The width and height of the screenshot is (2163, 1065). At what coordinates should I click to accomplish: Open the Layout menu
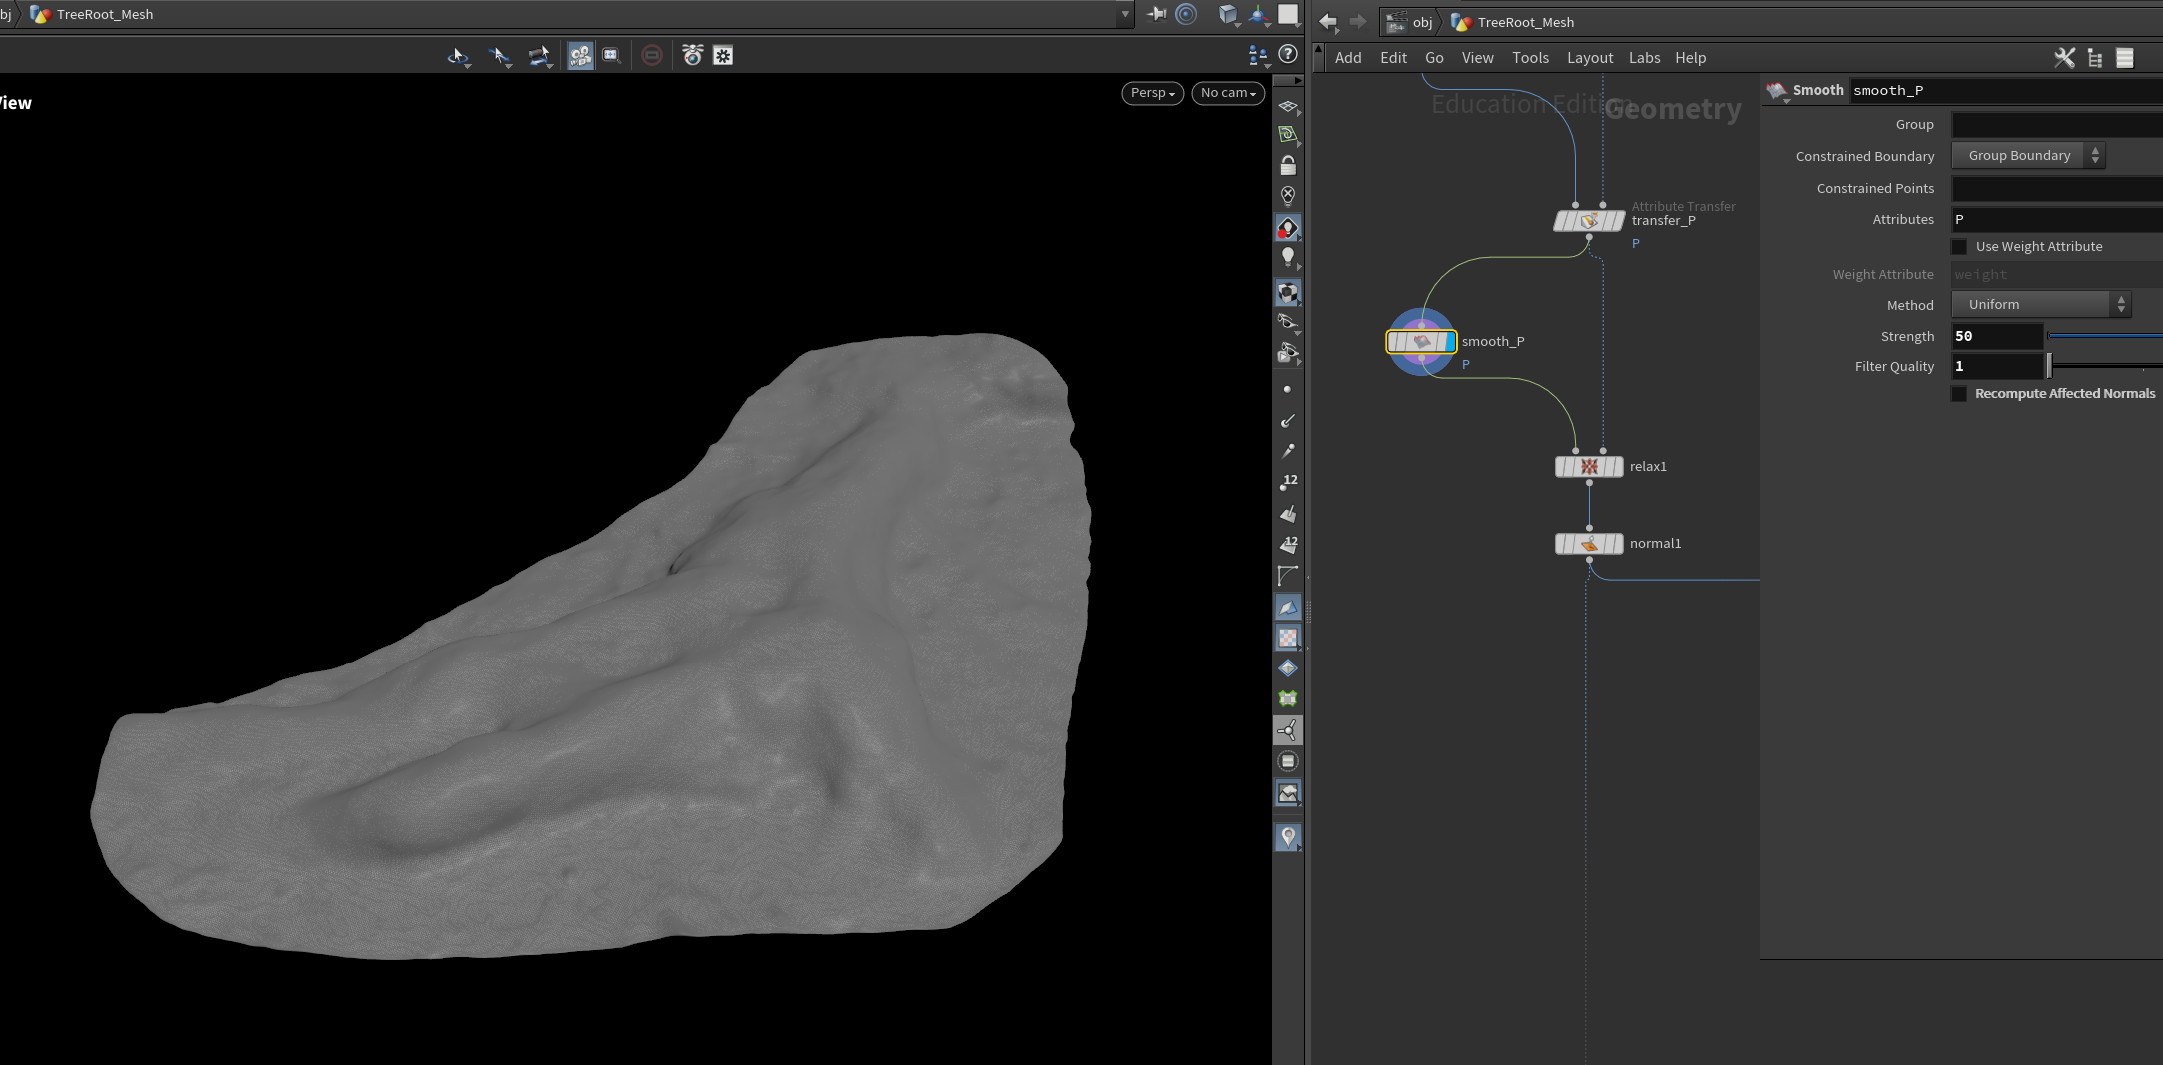point(1589,58)
